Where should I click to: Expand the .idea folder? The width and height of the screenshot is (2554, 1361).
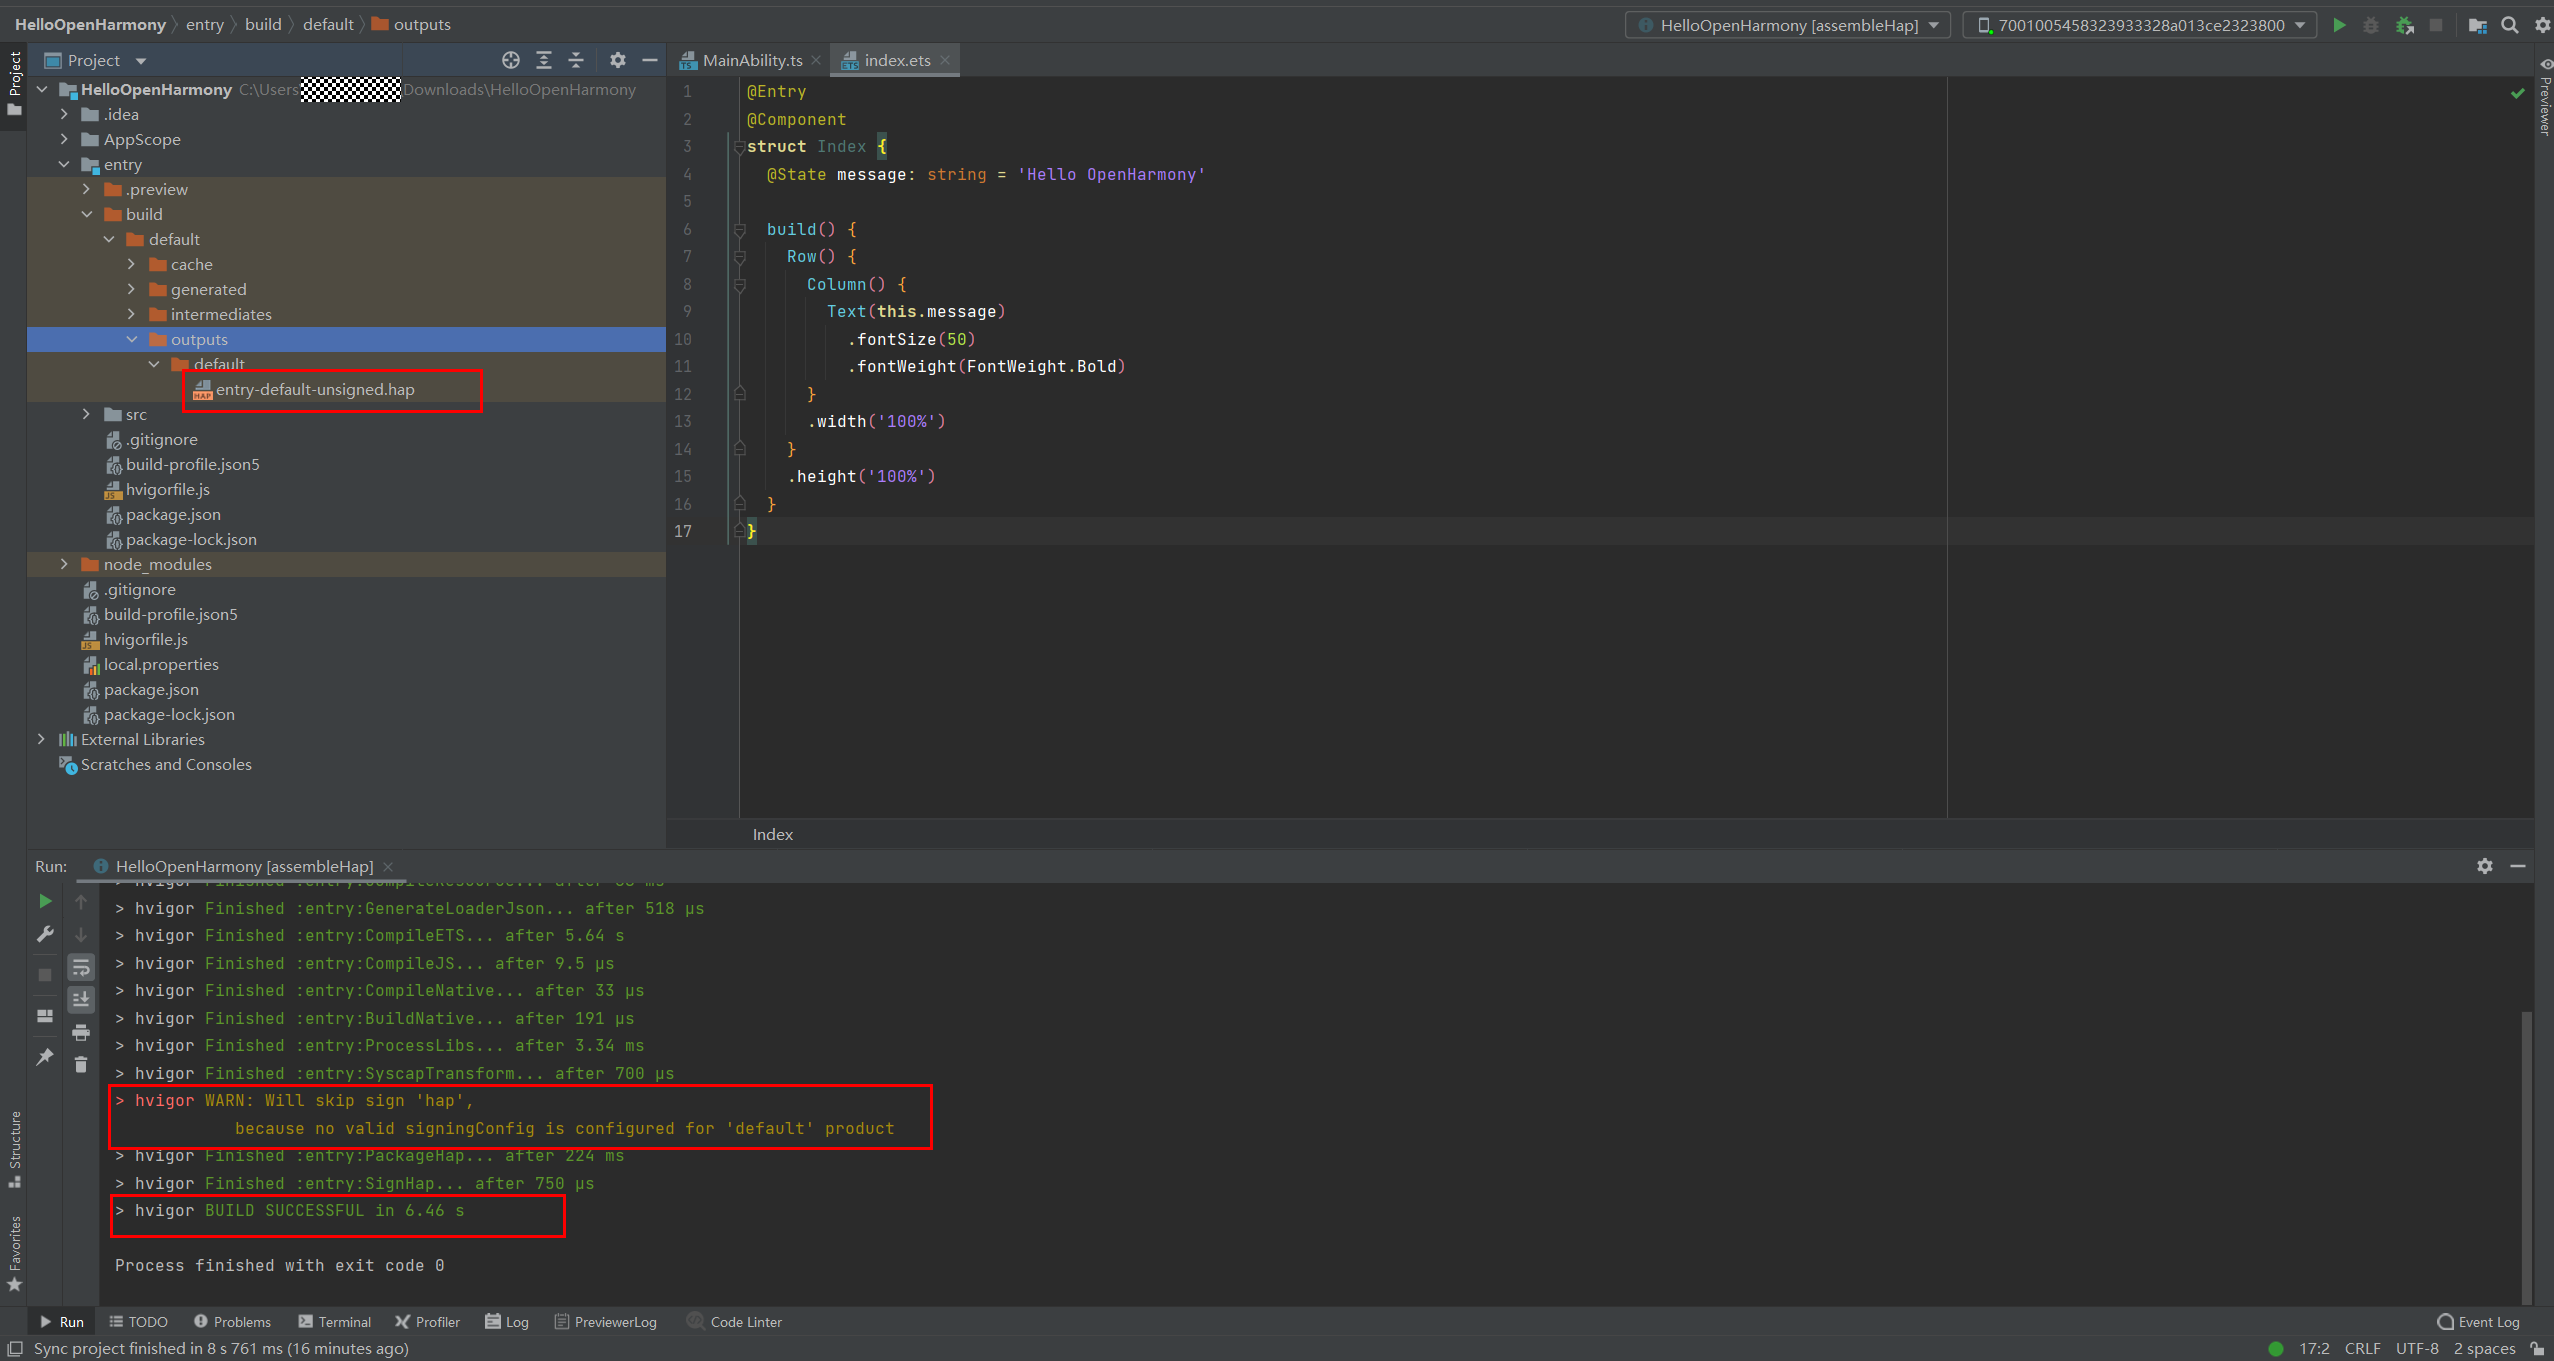pos(64,114)
